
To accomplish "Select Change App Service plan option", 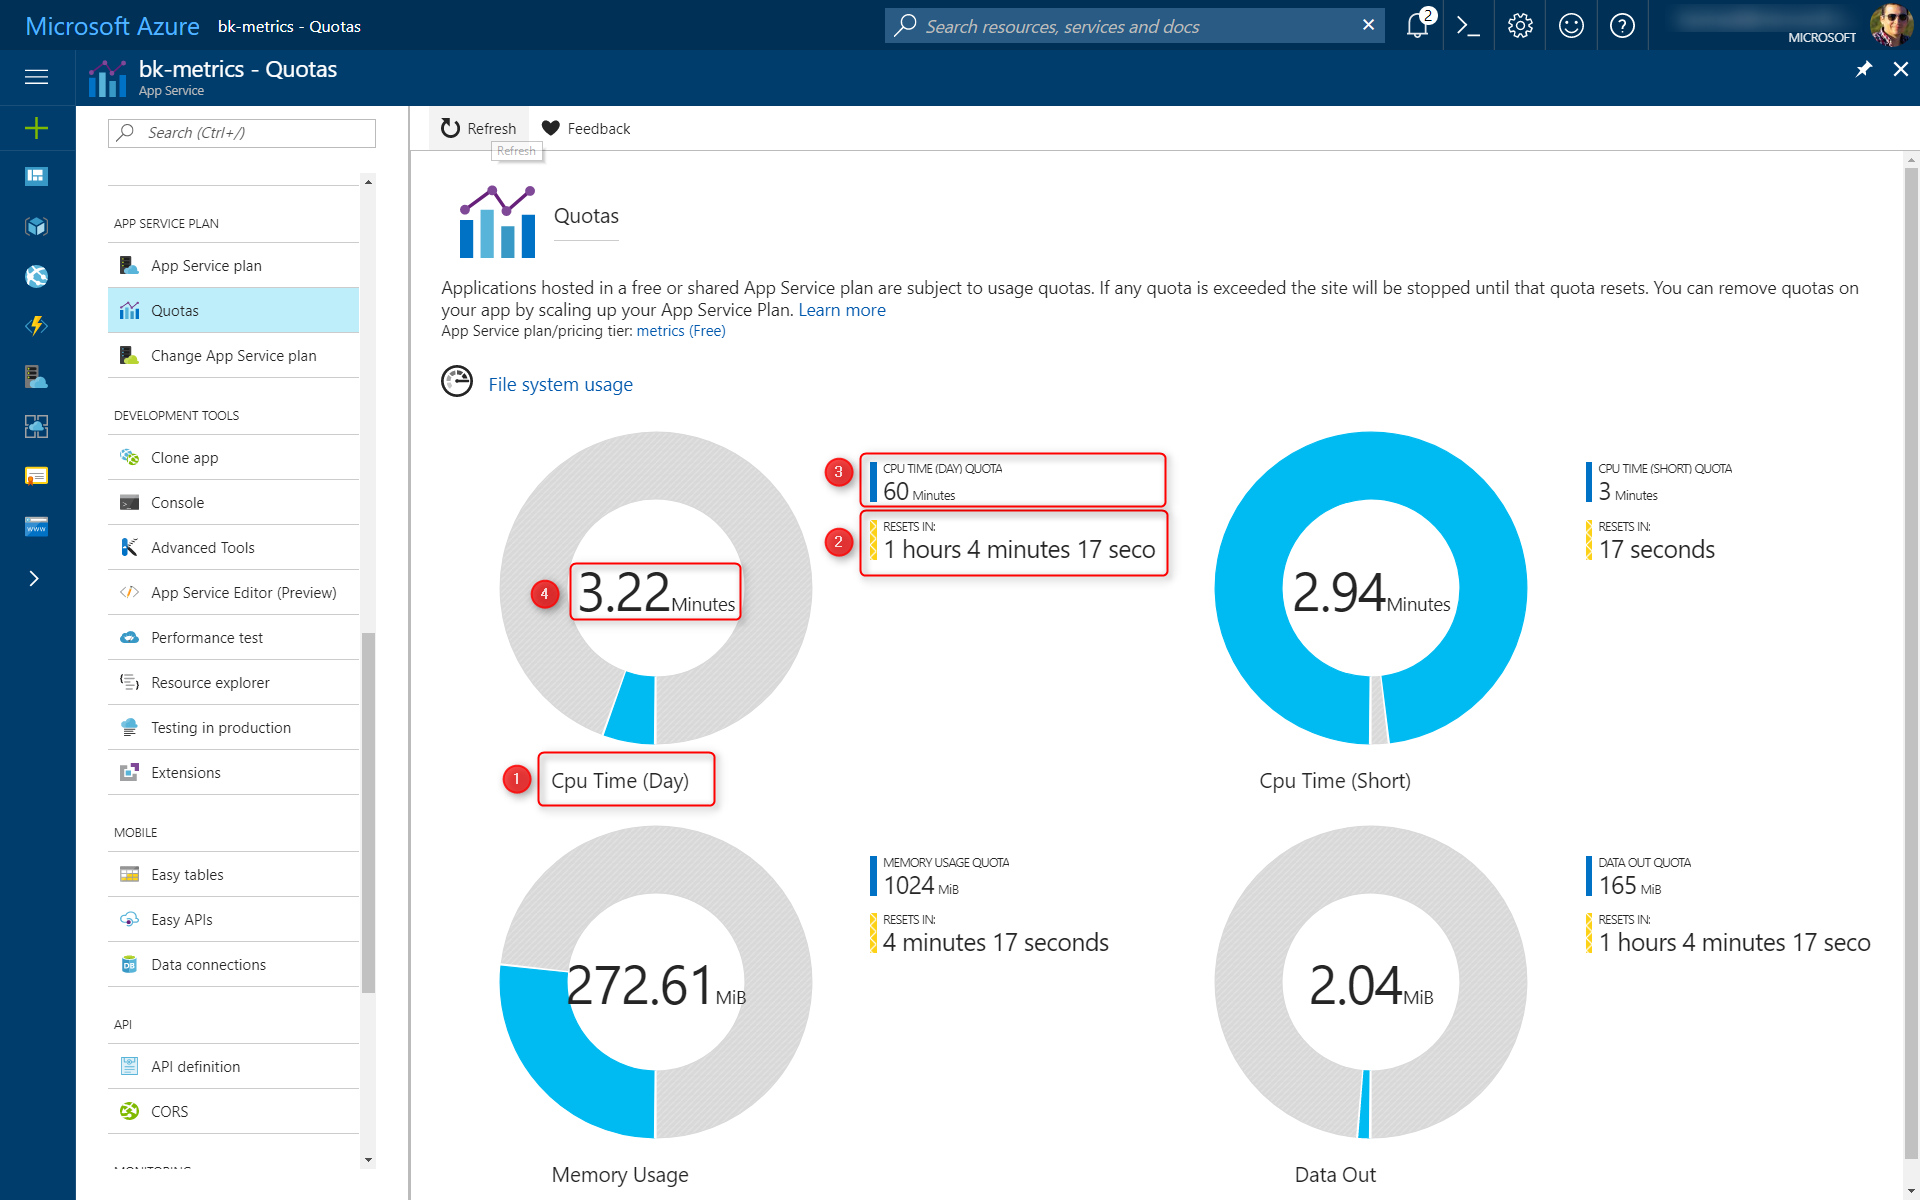I will [x=234, y=355].
